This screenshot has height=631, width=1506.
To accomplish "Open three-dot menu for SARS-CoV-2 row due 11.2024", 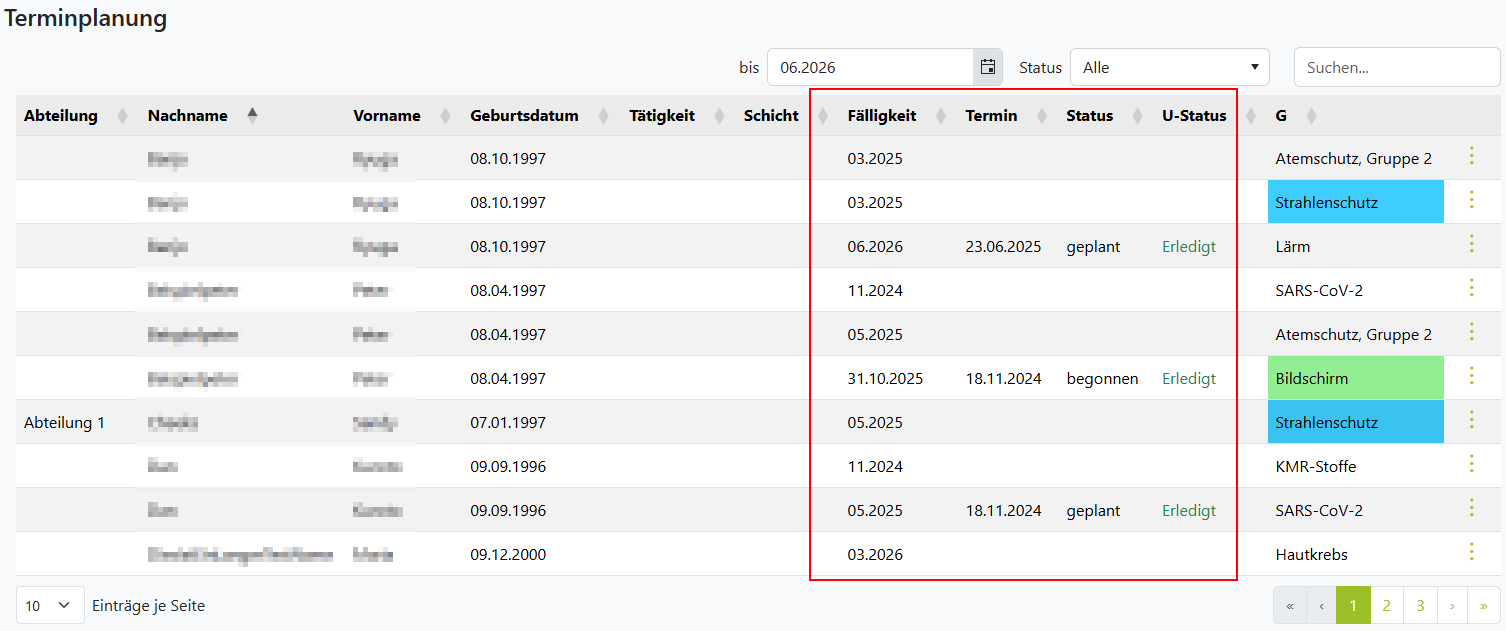I will 1471,288.
